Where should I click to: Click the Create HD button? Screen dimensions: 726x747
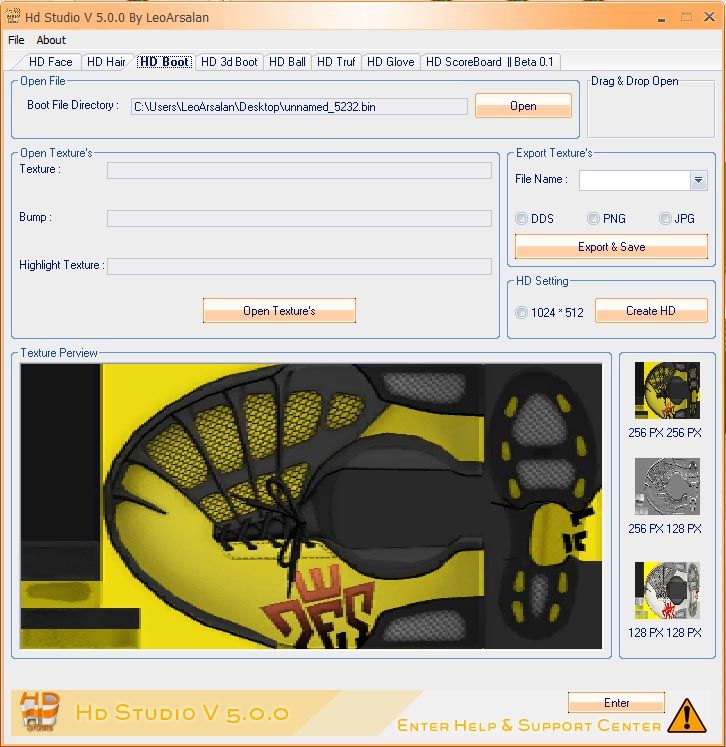650,311
